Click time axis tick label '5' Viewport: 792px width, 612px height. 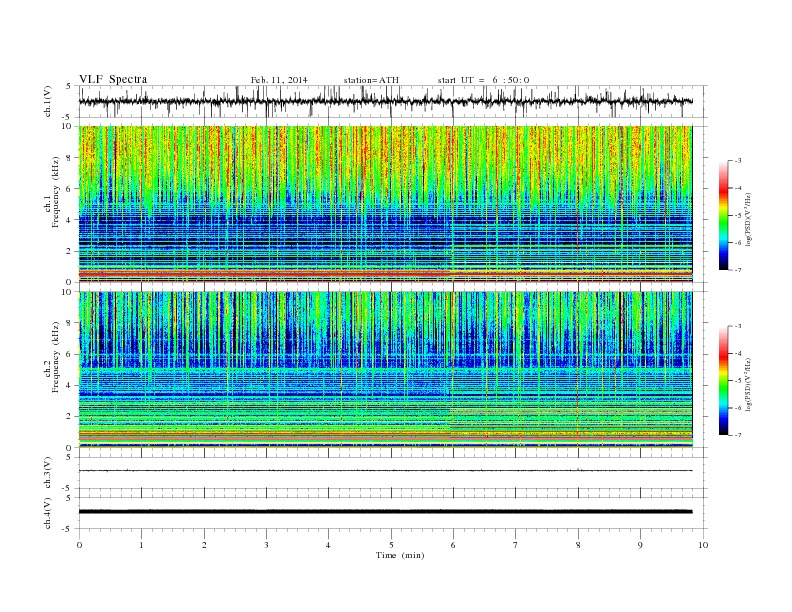(391, 545)
